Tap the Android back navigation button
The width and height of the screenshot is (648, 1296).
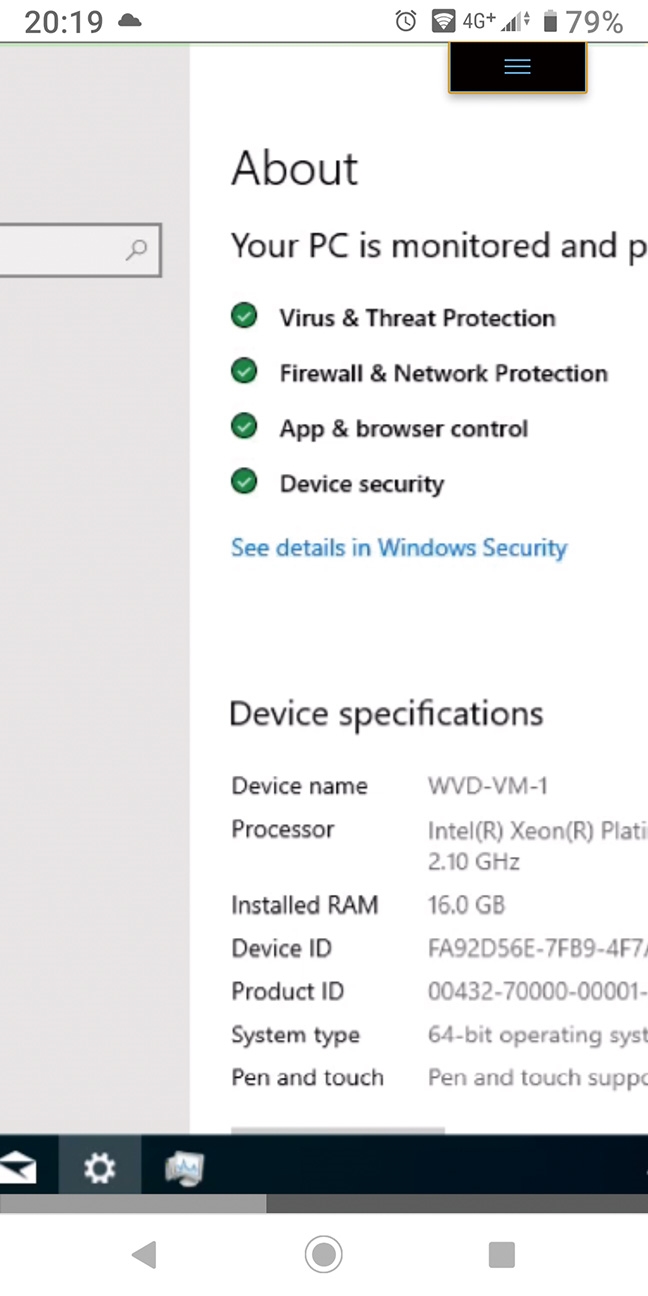(144, 1255)
